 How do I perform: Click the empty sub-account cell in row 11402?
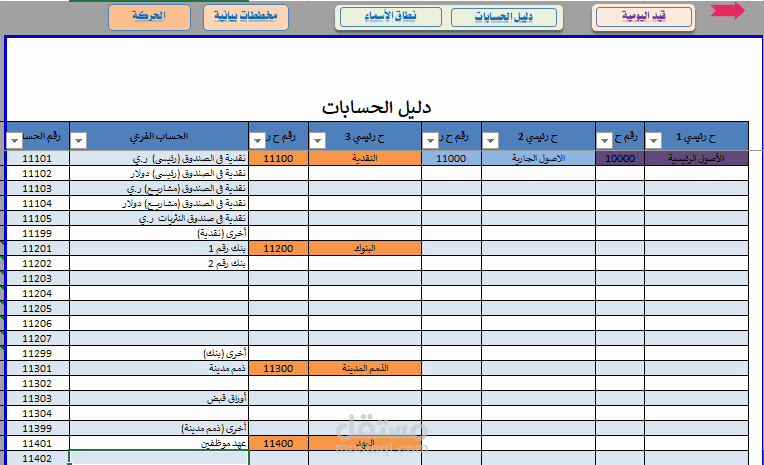click(159, 458)
